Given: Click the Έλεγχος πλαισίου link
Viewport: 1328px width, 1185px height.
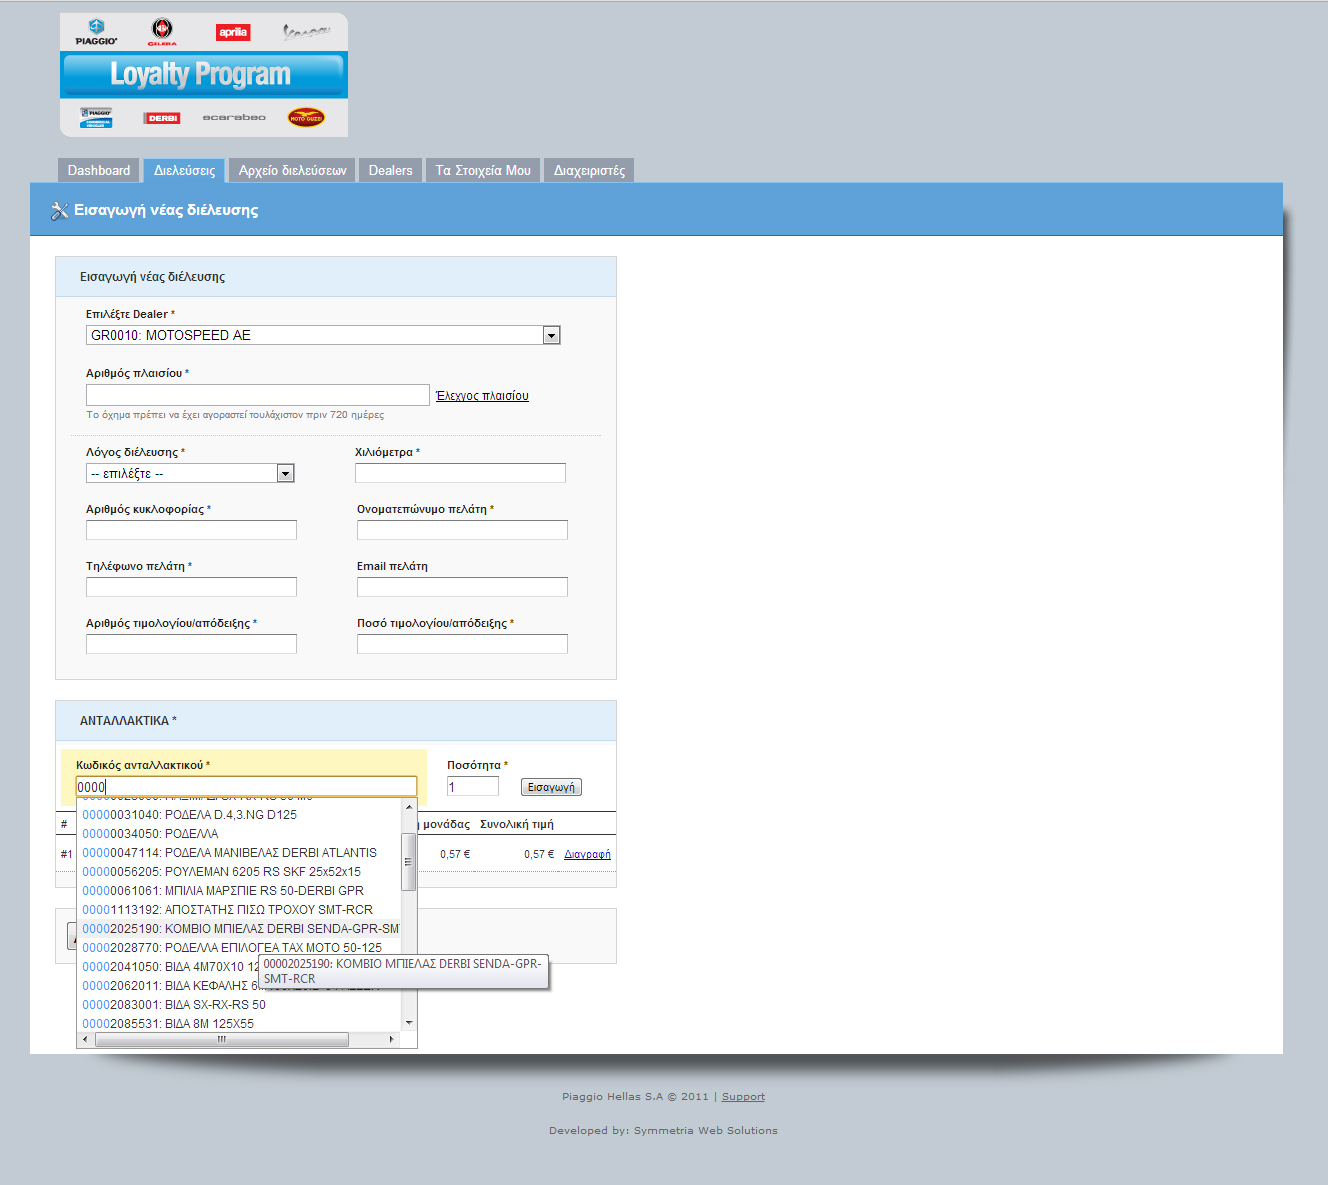Looking at the screenshot, I should pos(481,395).
